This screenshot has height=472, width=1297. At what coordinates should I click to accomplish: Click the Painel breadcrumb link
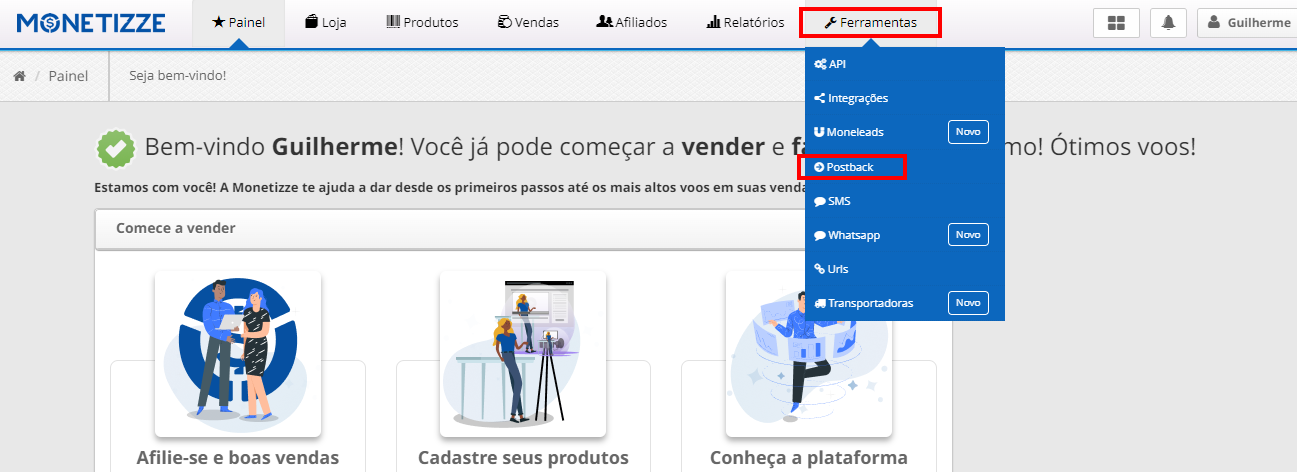pos(68,76)
